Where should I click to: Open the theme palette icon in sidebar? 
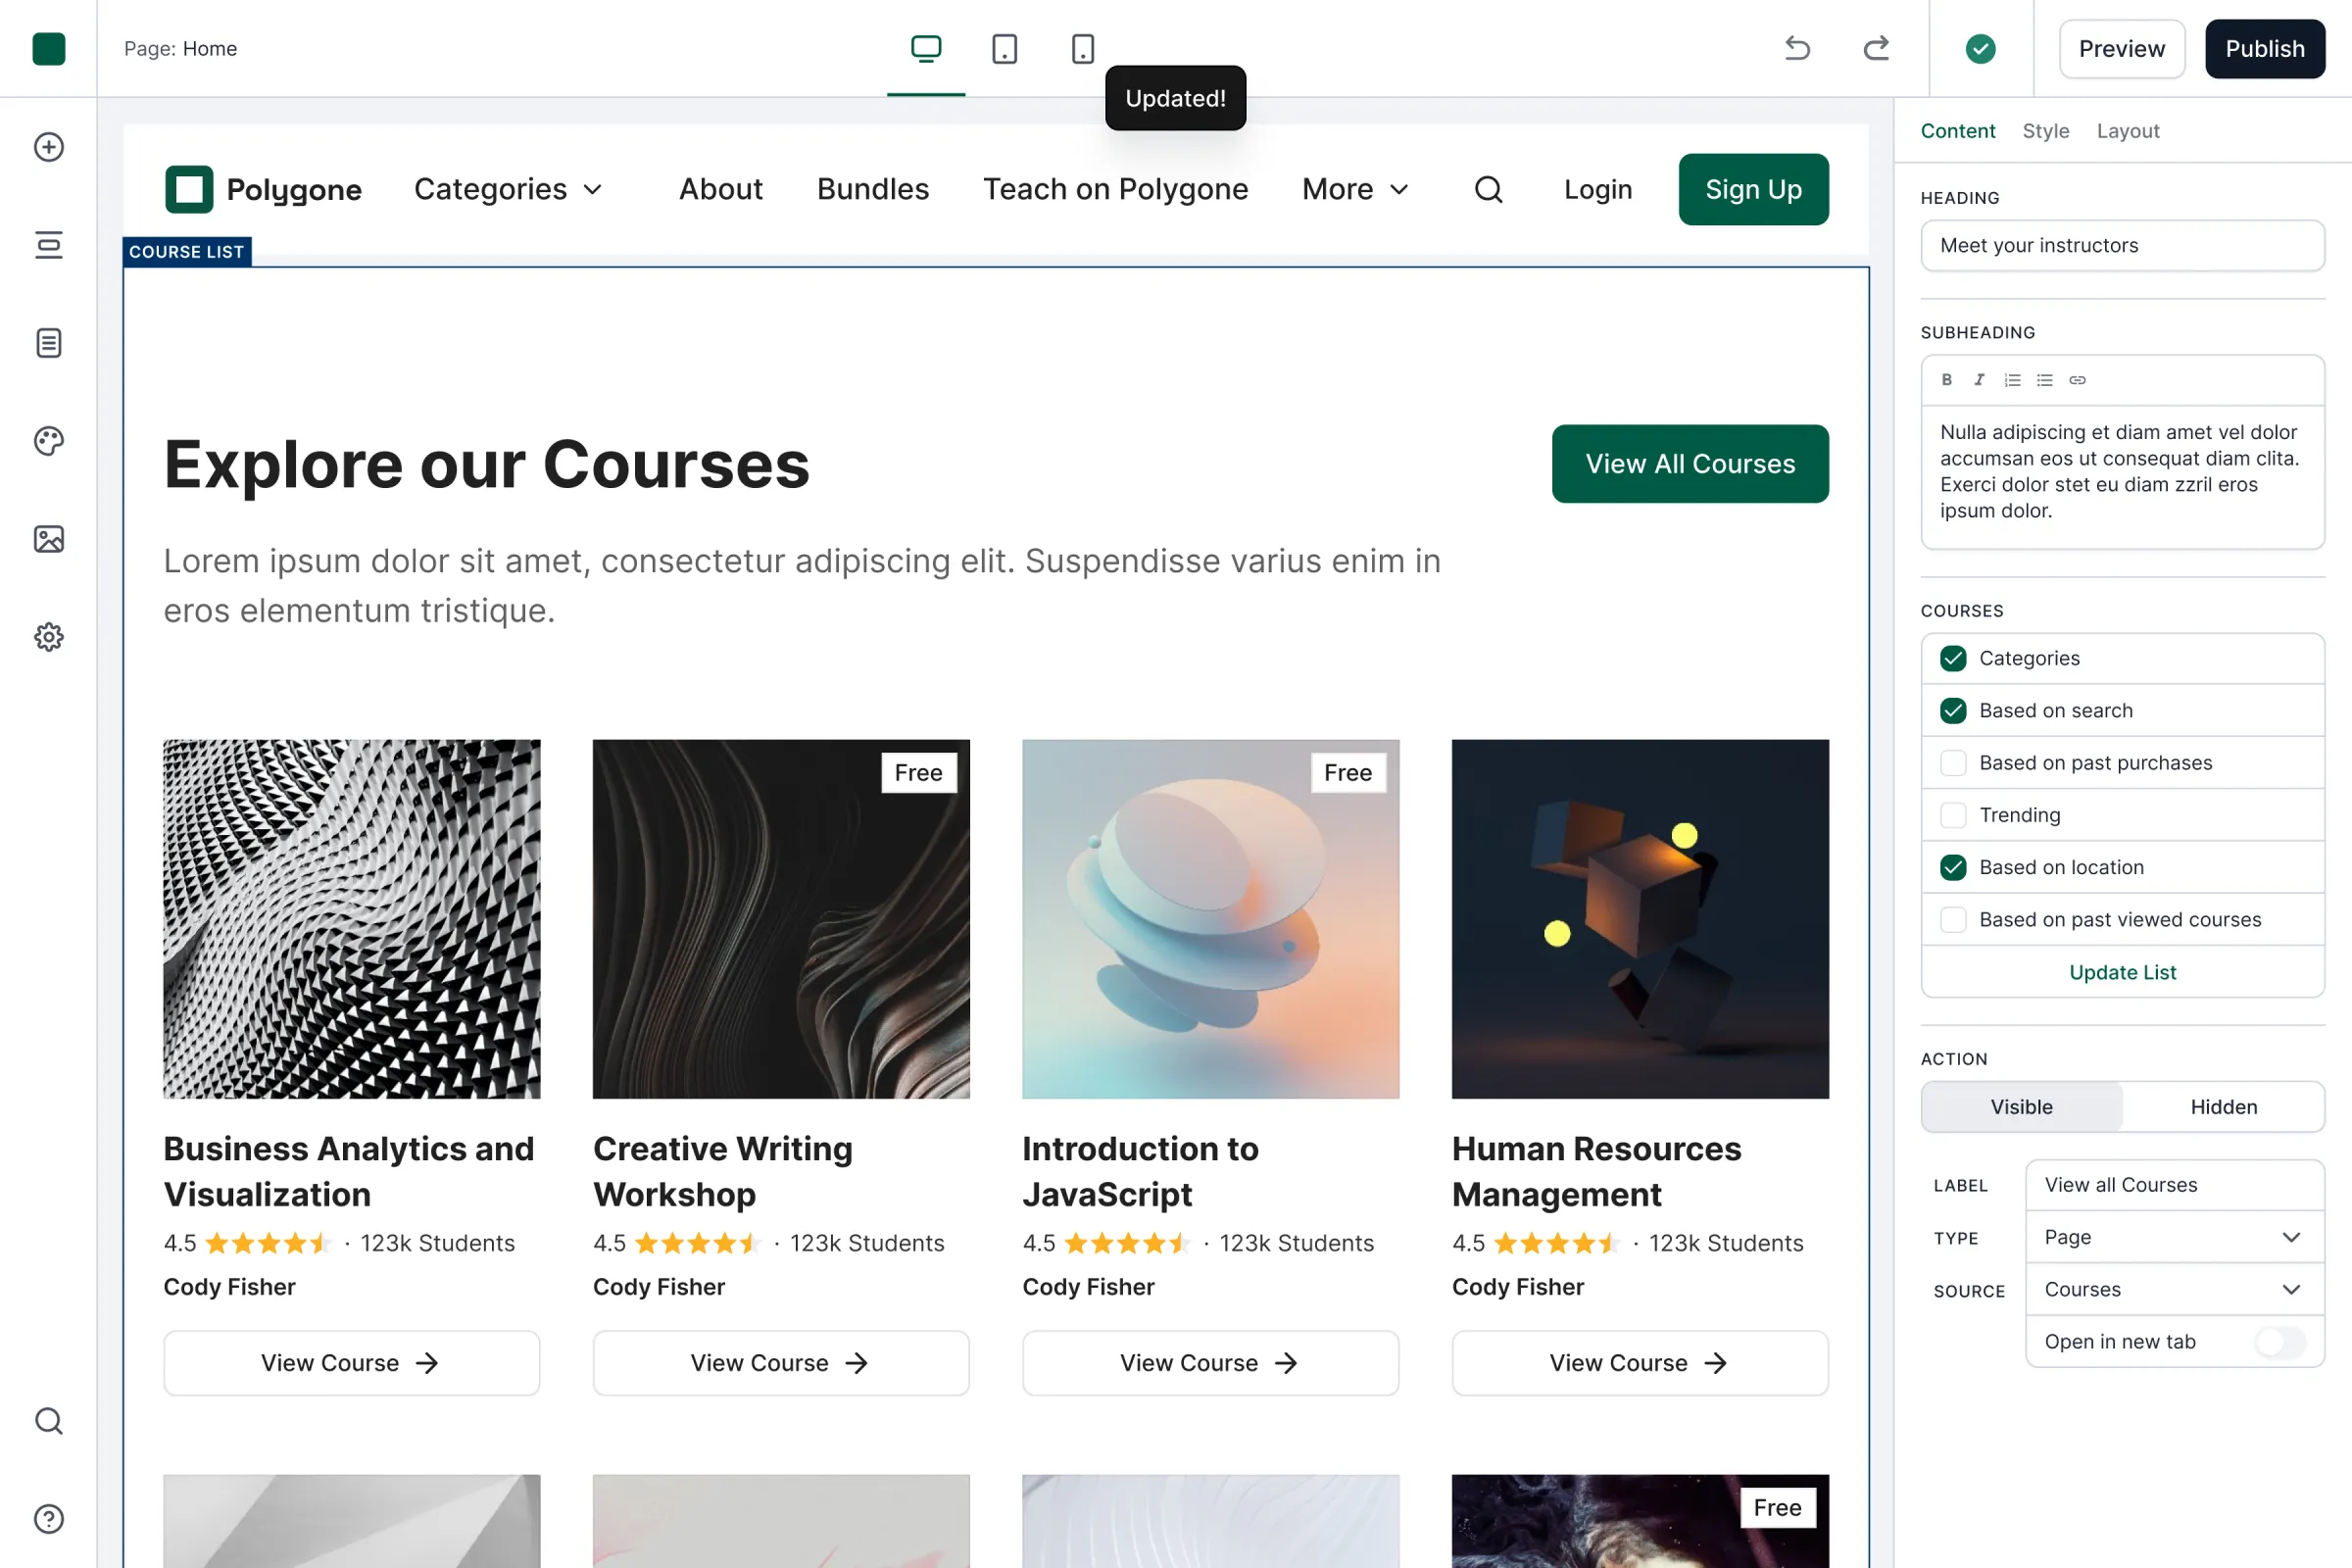[48, 441]
